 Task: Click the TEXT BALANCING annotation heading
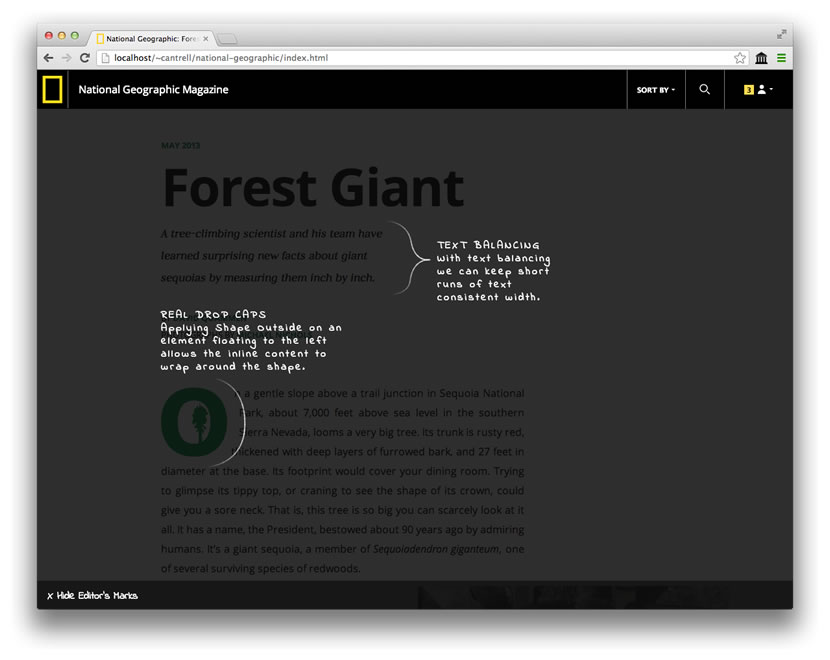[x=488, y=245]
